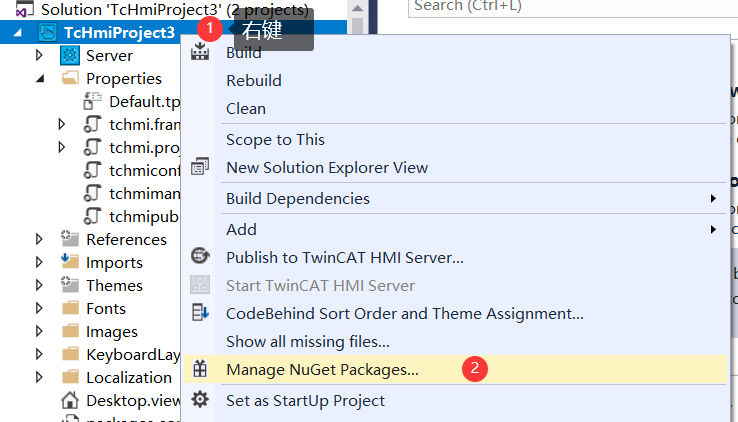This screenshot has height=422, width=738.
Task: Collapse the TcHmiProject3 project node
Action: tap(17, 32)
